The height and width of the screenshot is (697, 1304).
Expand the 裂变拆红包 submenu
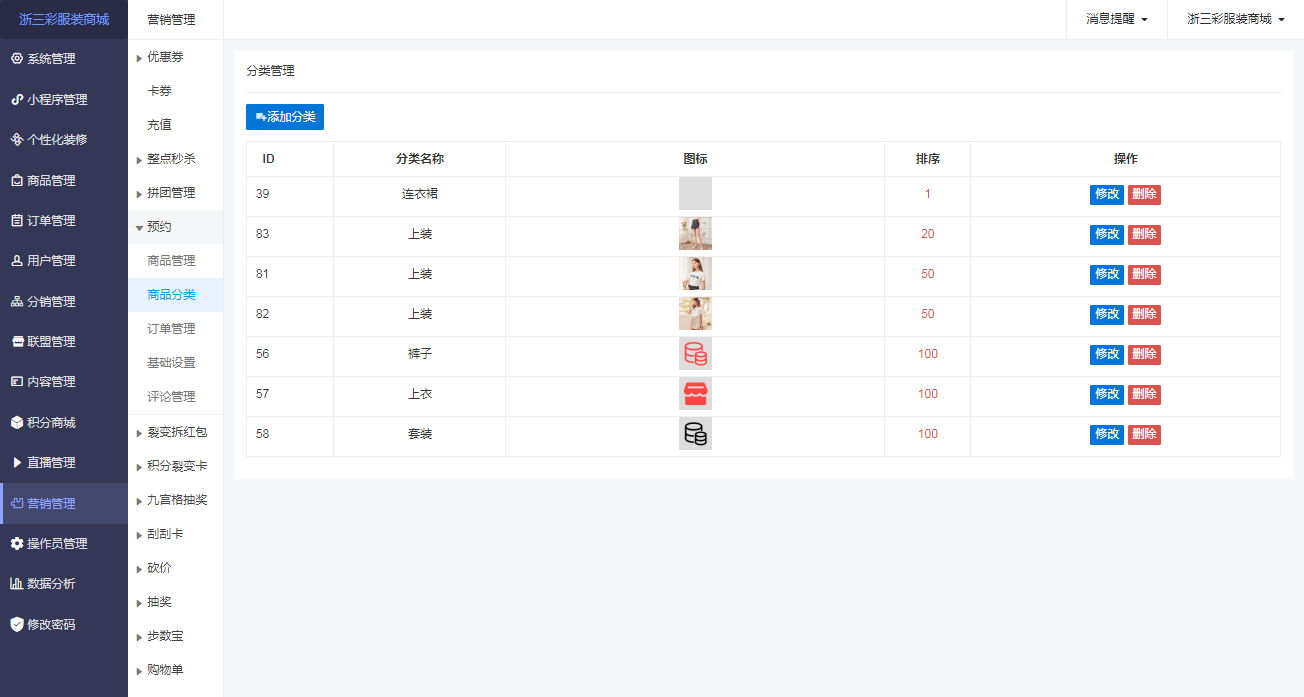175,432
